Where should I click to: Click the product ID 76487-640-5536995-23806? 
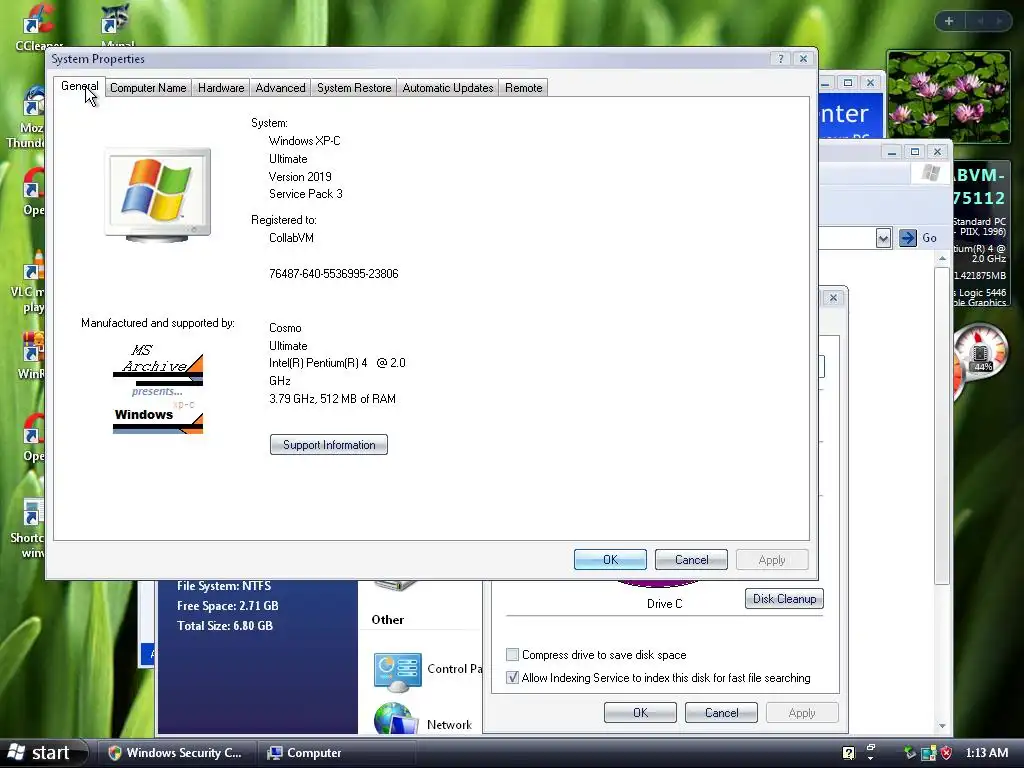click(333, 274)
